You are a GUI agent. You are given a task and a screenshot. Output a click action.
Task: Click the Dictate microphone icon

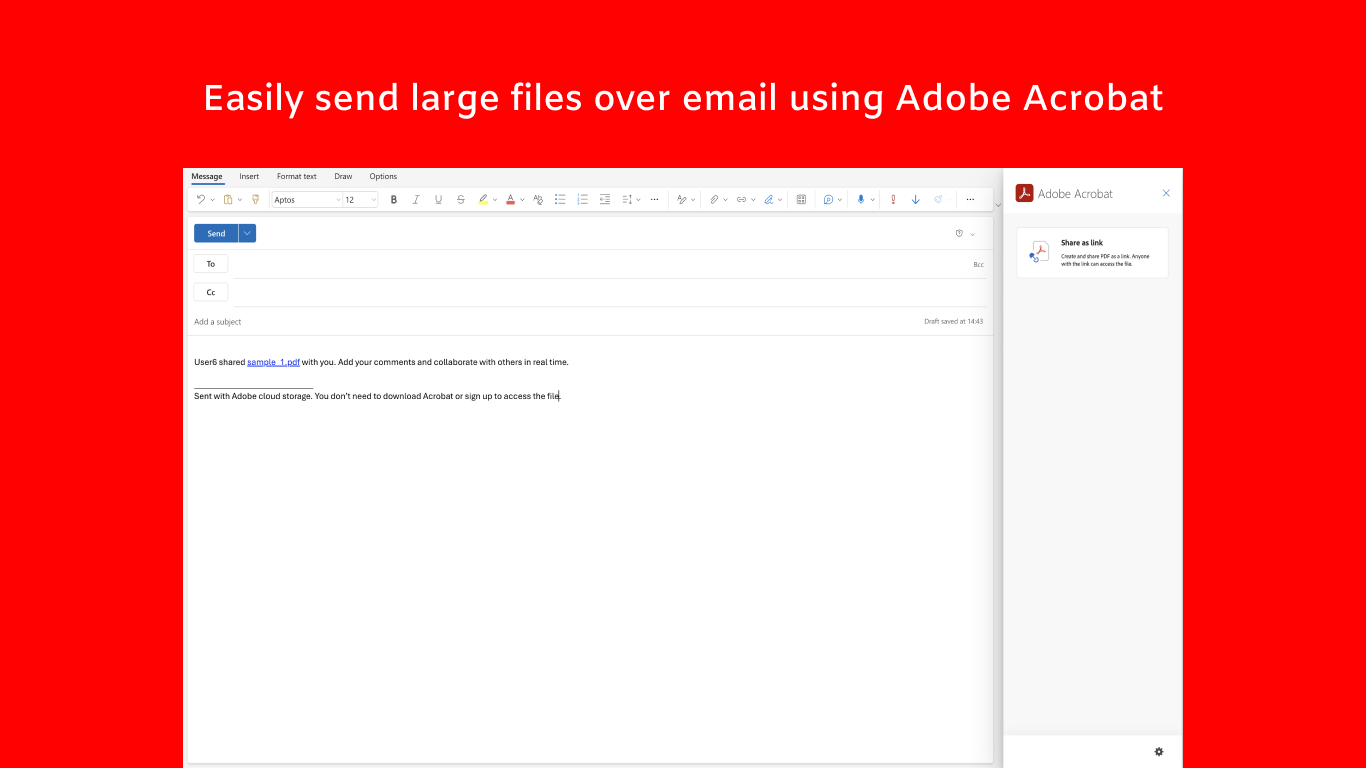[861, 199]
